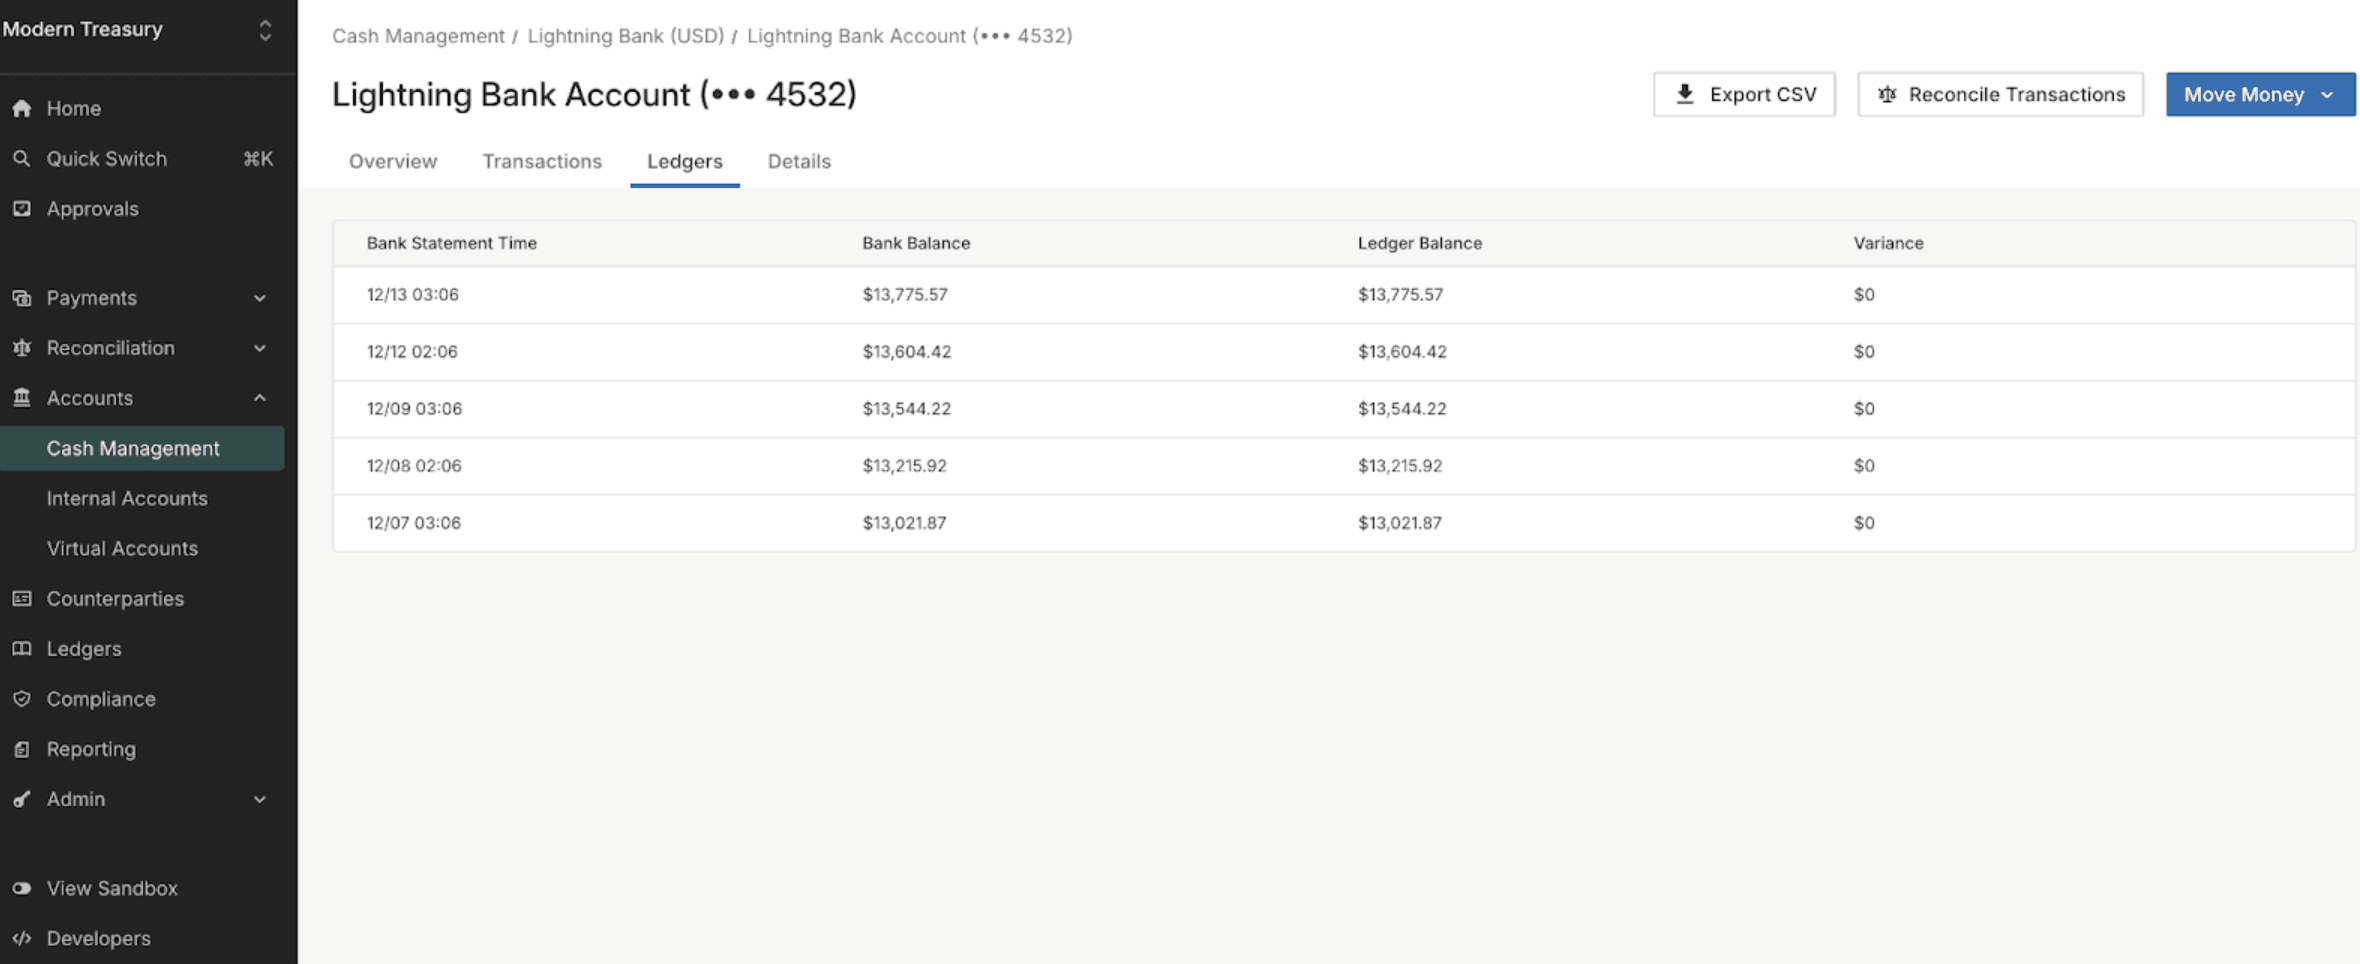The image size is (2360, 964).
Task: Open the Ledgers section icon
Action: pos(22,648)
